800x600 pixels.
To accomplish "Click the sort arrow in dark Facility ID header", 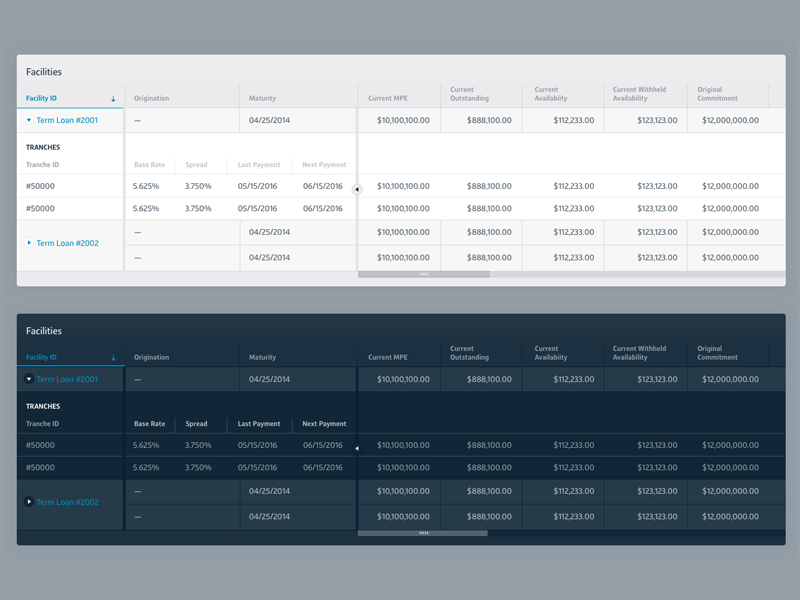I will [x=113, y=358].
